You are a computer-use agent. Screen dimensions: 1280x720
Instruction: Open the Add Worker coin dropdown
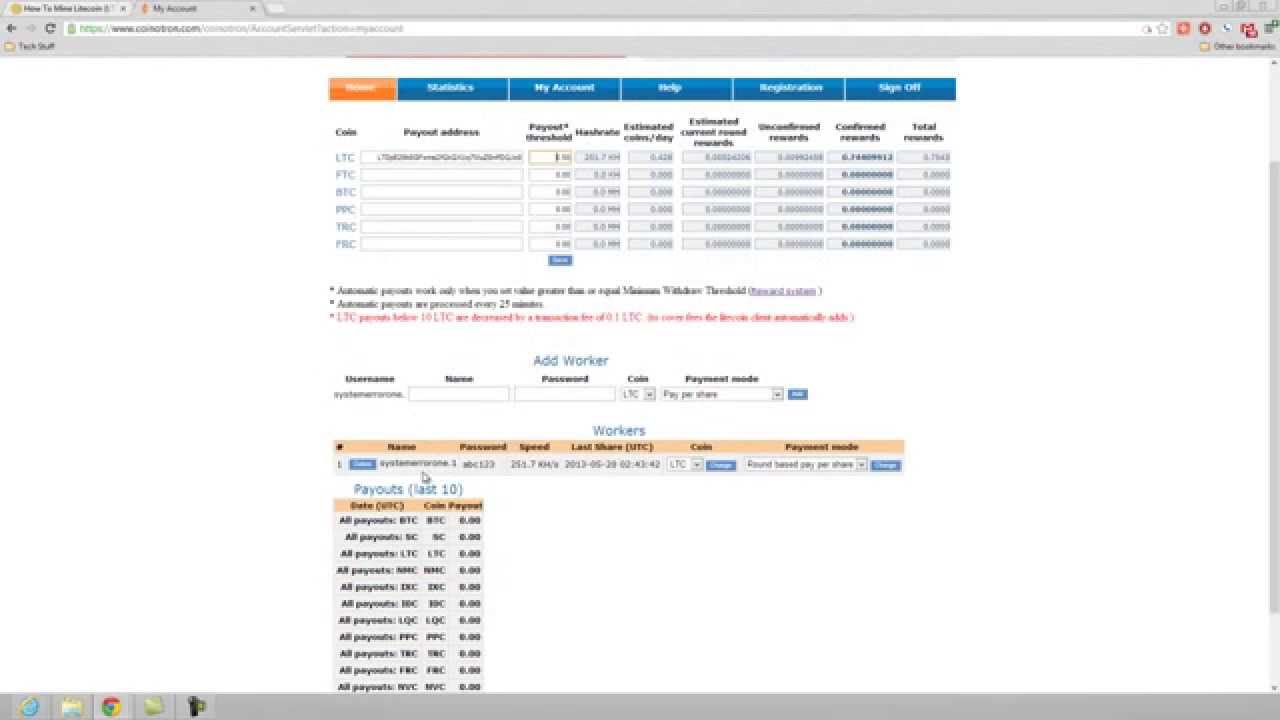pos(638,394)
